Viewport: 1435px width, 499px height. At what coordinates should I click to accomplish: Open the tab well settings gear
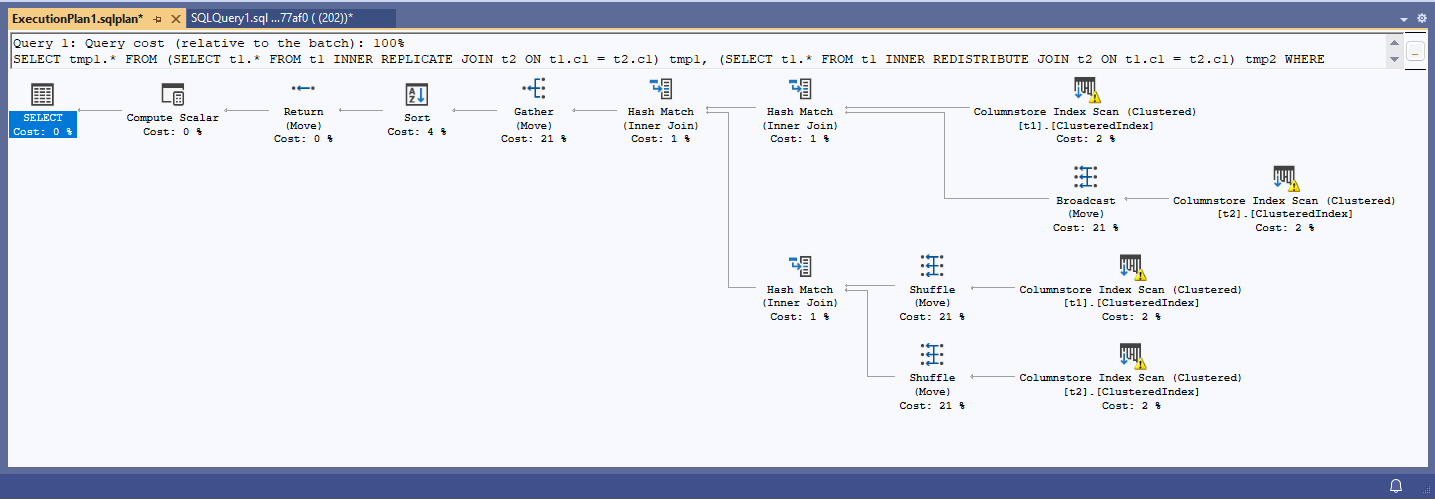(x=1422, y=19)
